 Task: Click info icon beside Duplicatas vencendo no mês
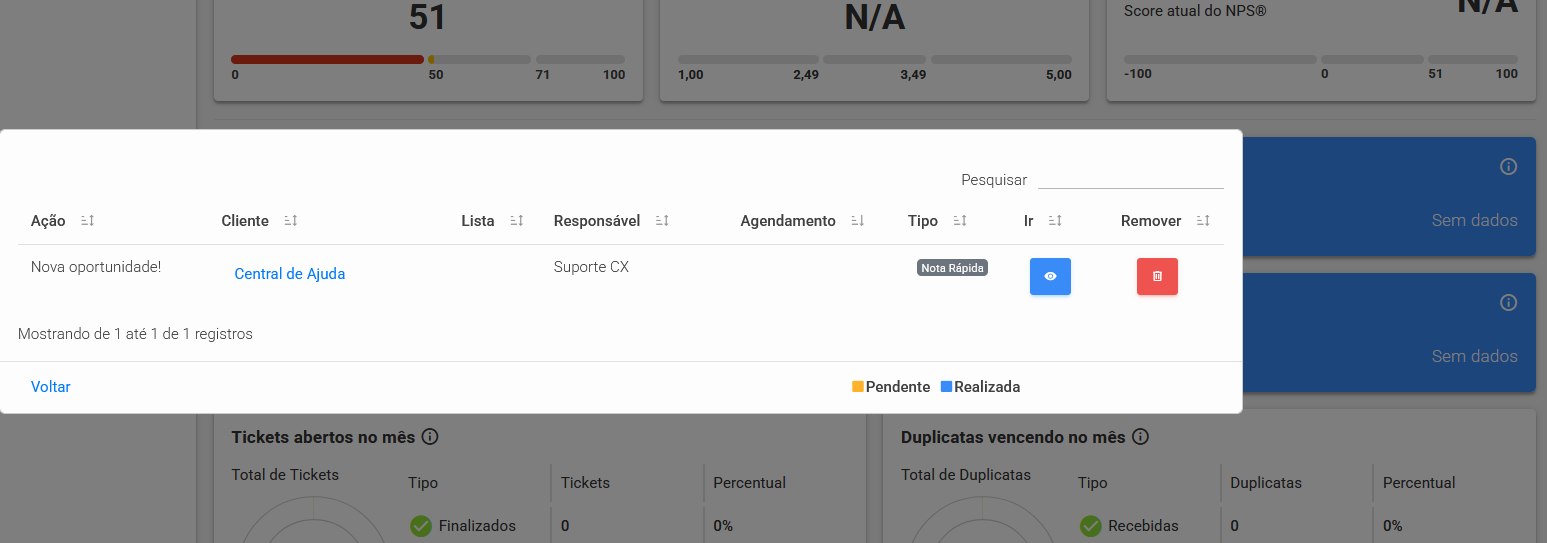pyautogui.click(x=1141, y=437)
